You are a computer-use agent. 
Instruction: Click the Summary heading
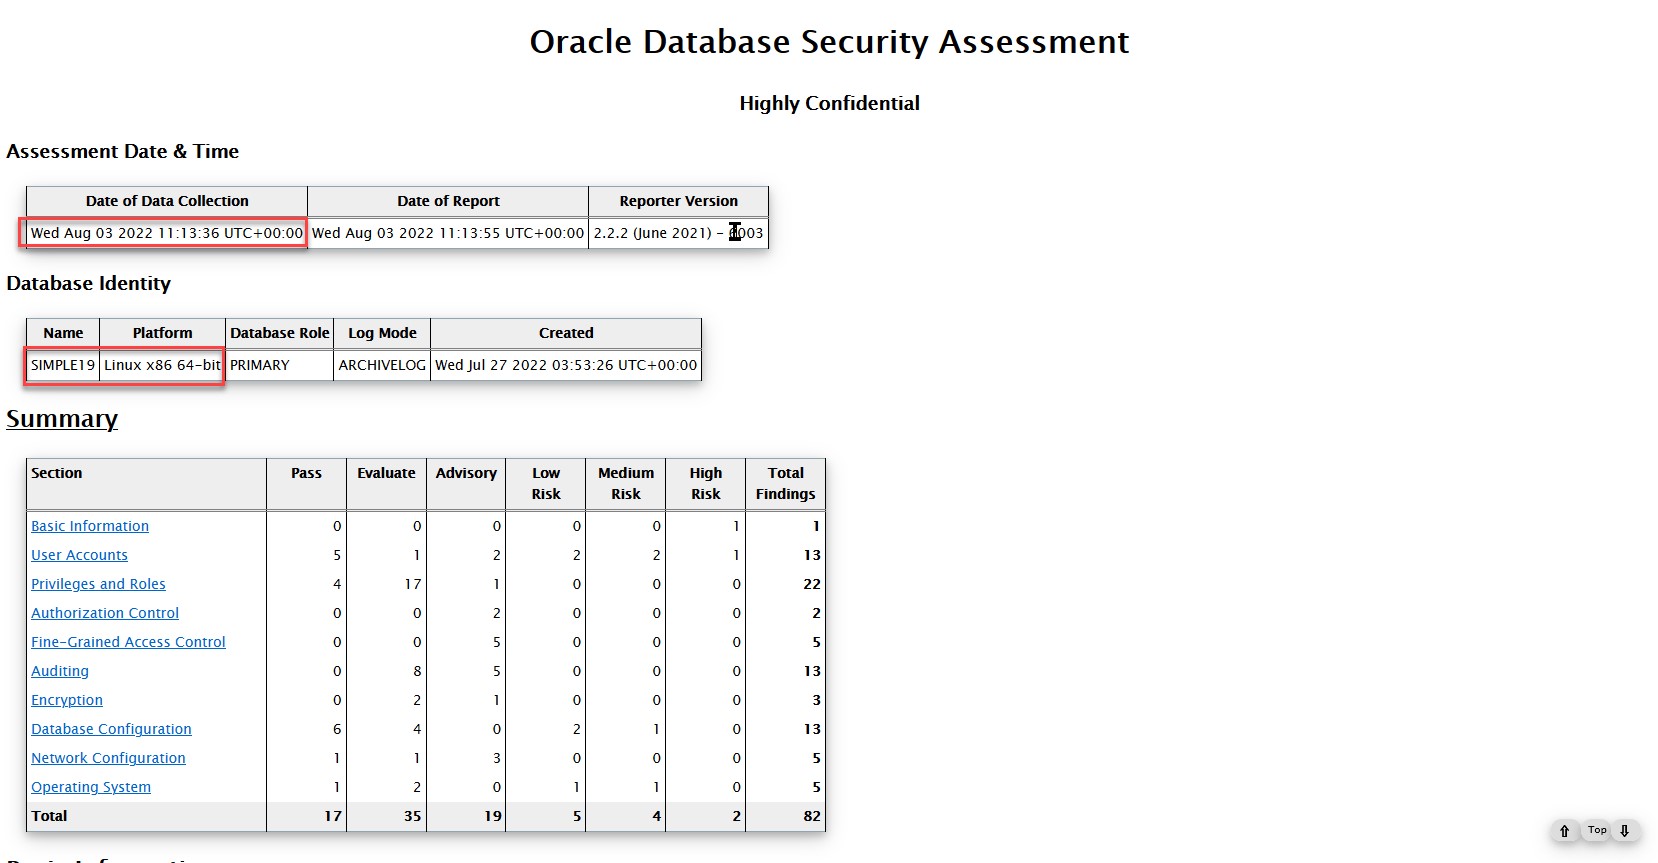point(62,419)
